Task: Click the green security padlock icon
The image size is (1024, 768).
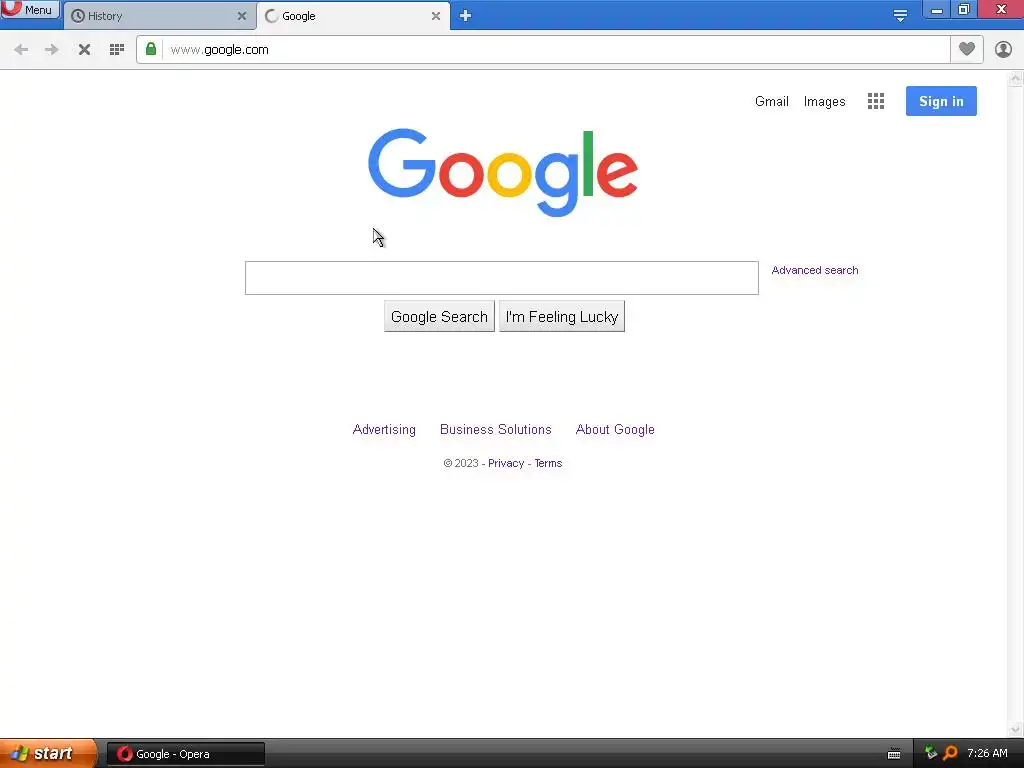Action: [151, 49]
